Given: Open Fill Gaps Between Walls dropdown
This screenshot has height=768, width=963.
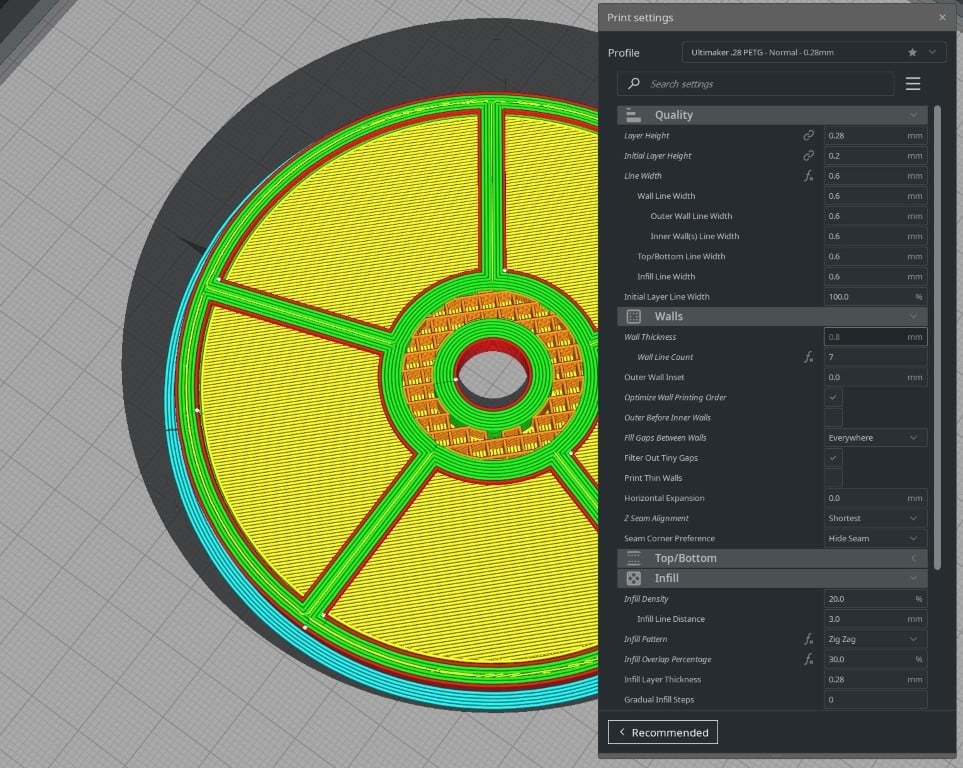Looking at the screenshot, I should [x=875, y=437].
